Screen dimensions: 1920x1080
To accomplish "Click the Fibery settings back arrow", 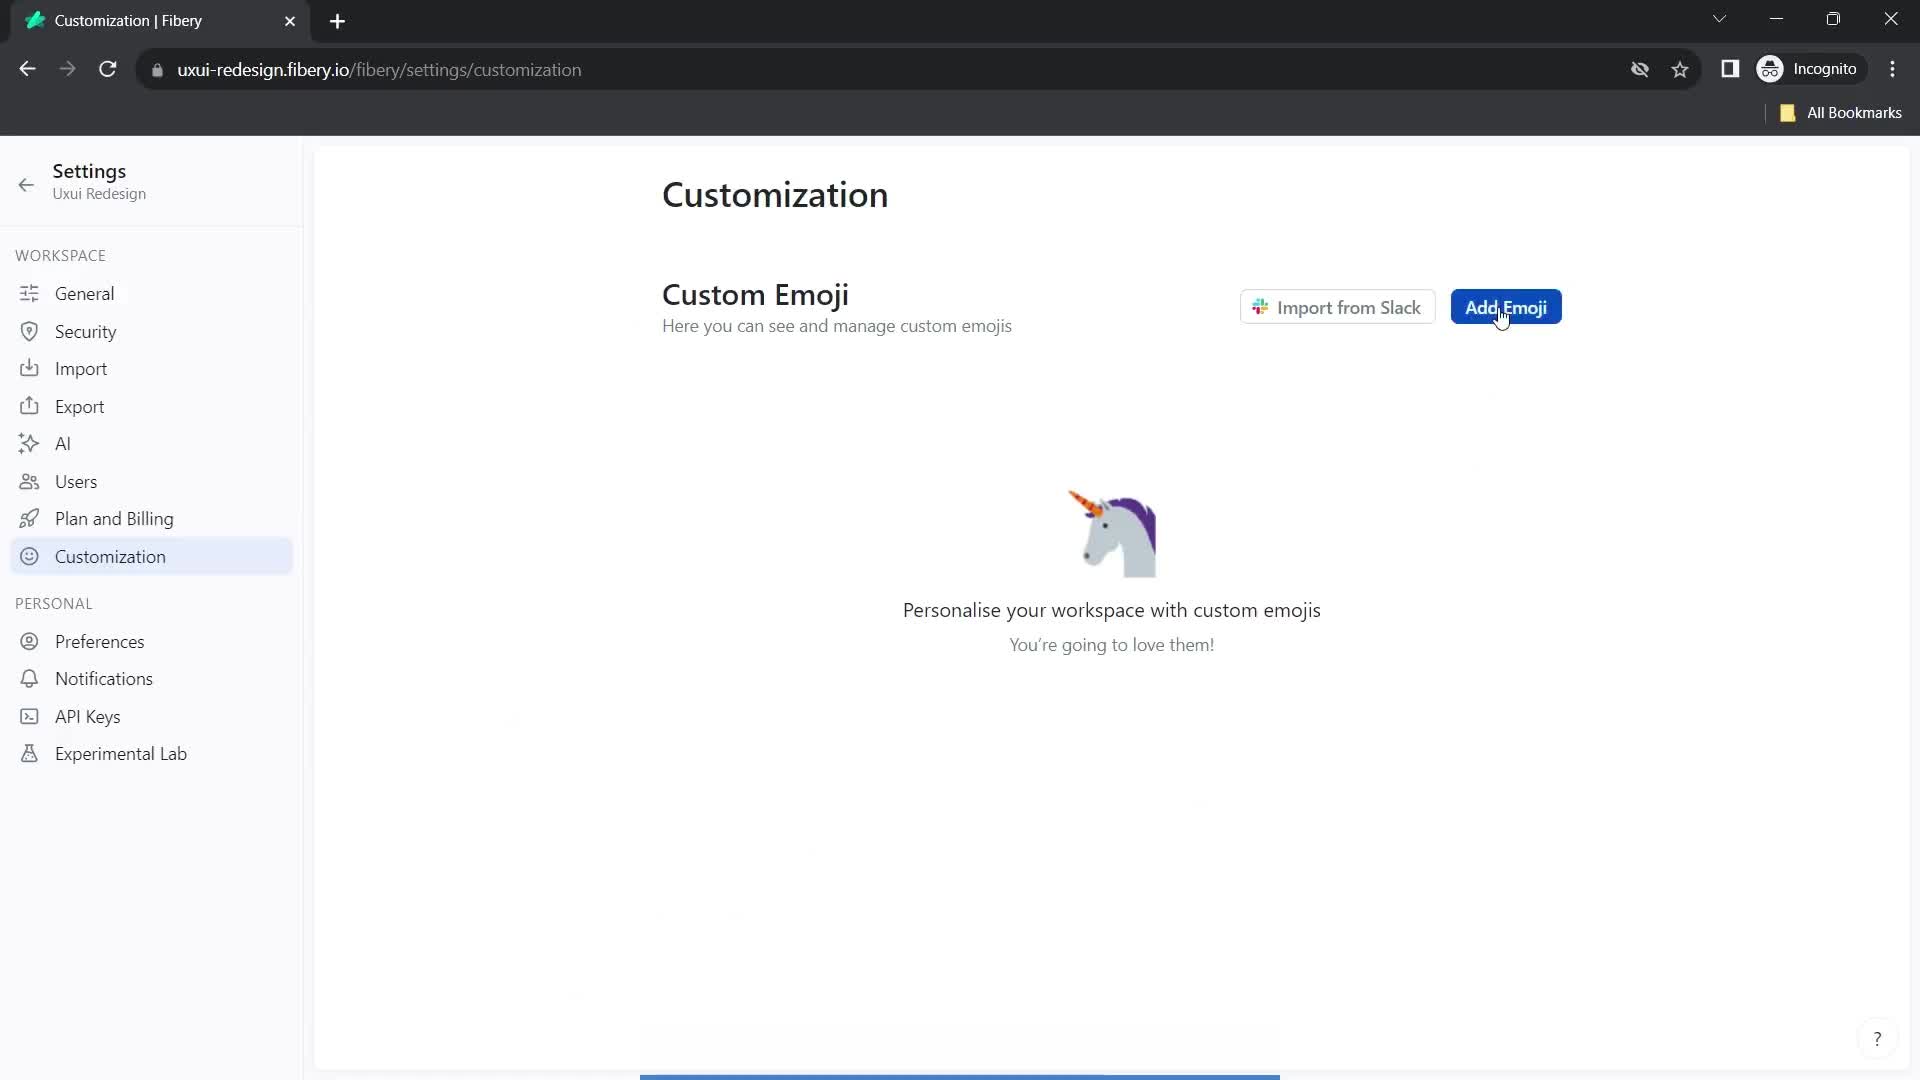I will (x=26, y=183).
